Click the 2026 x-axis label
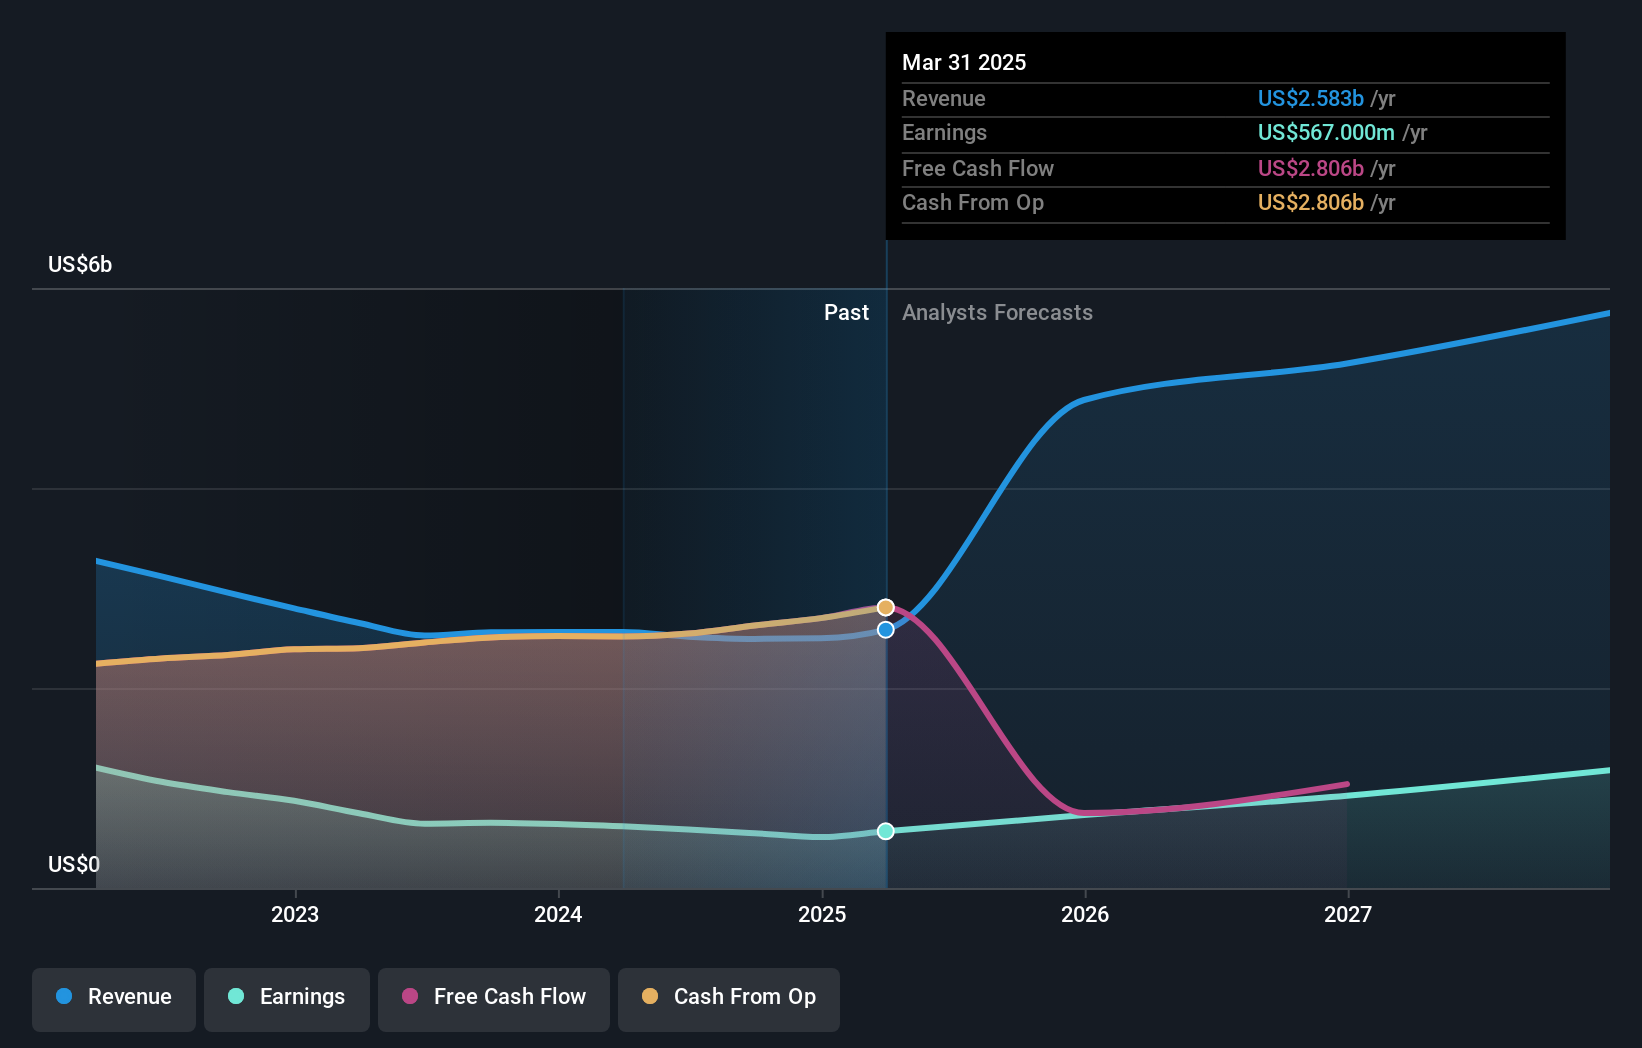 pos(1085,915)
